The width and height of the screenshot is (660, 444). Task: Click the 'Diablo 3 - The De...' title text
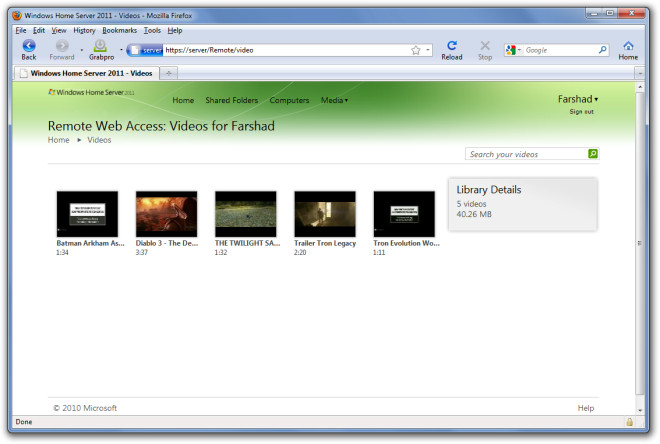click(167, 243)
